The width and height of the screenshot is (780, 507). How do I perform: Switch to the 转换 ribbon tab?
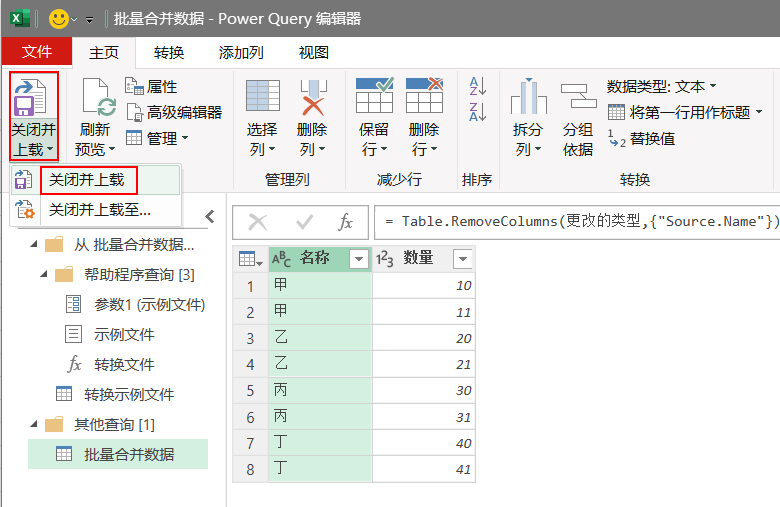point(169,53)
